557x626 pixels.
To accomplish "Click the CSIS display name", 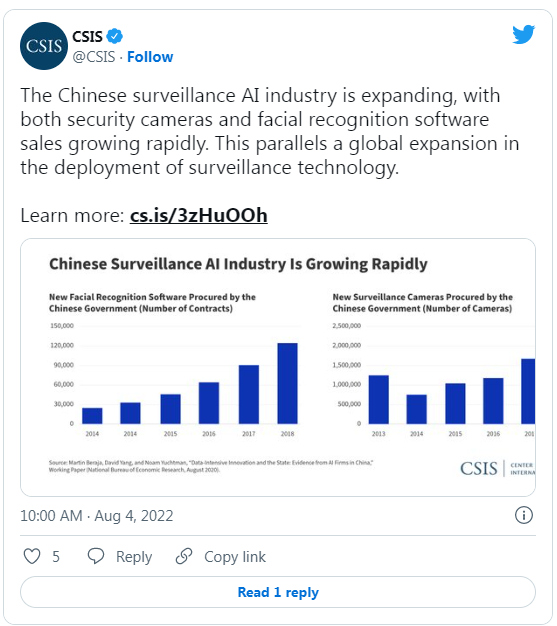I will tap(87, 37).
